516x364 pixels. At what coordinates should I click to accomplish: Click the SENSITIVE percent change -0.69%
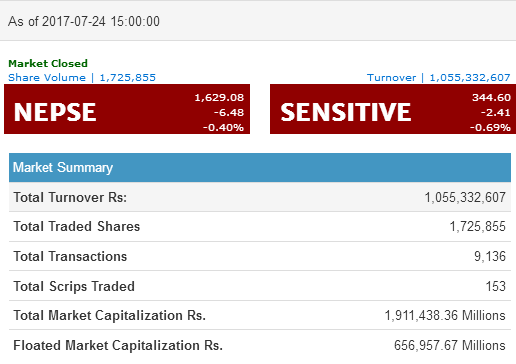tap(490, 128)
